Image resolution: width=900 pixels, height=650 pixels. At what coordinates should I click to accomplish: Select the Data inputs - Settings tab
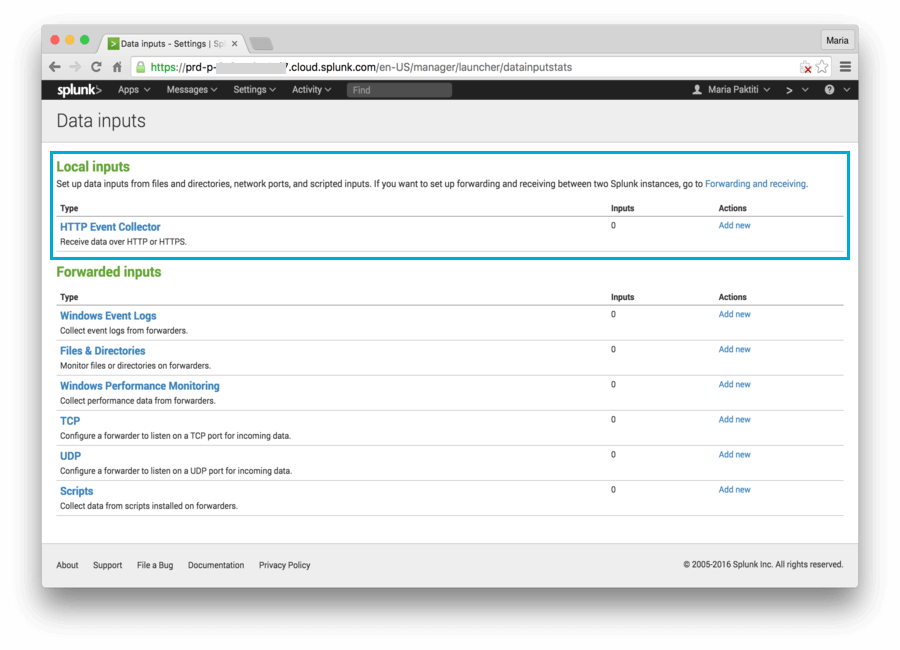172,44
